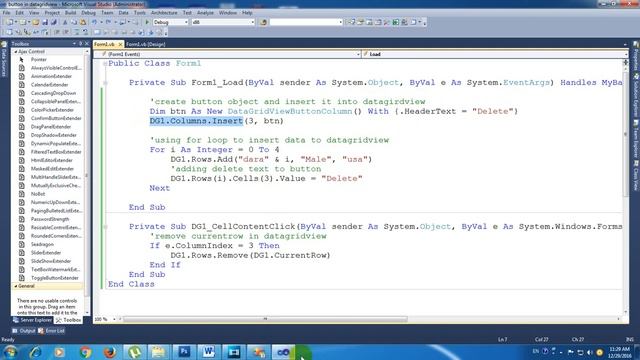Toggle auto-hide pin on Toolbox panel

pos(80,43)
